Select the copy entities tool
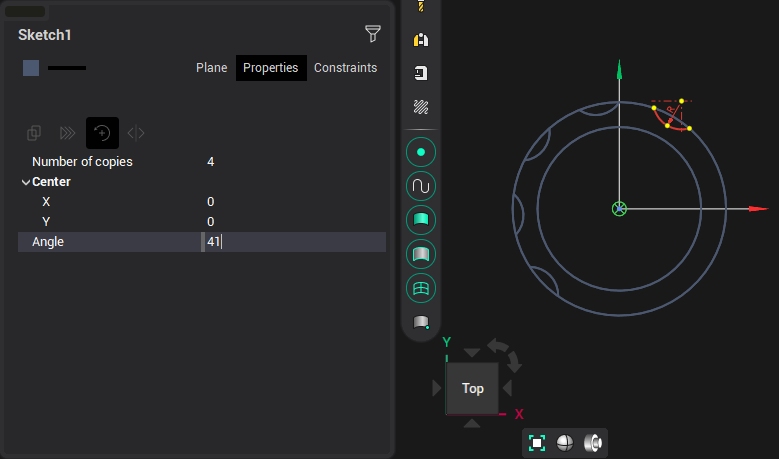The height and width of the screenshot is (459, 779). tap(34, 132)
